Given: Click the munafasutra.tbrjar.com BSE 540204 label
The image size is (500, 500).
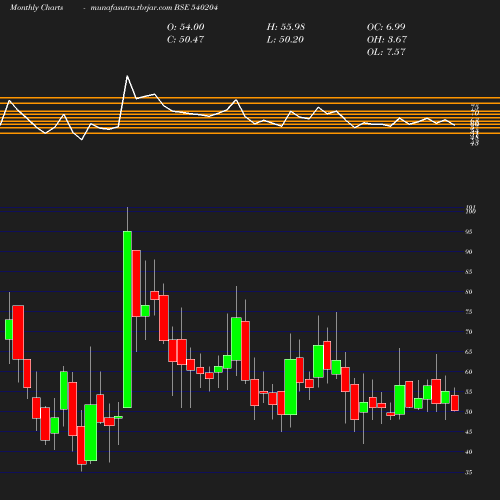Looking at the screenshot, I should 154,7.
